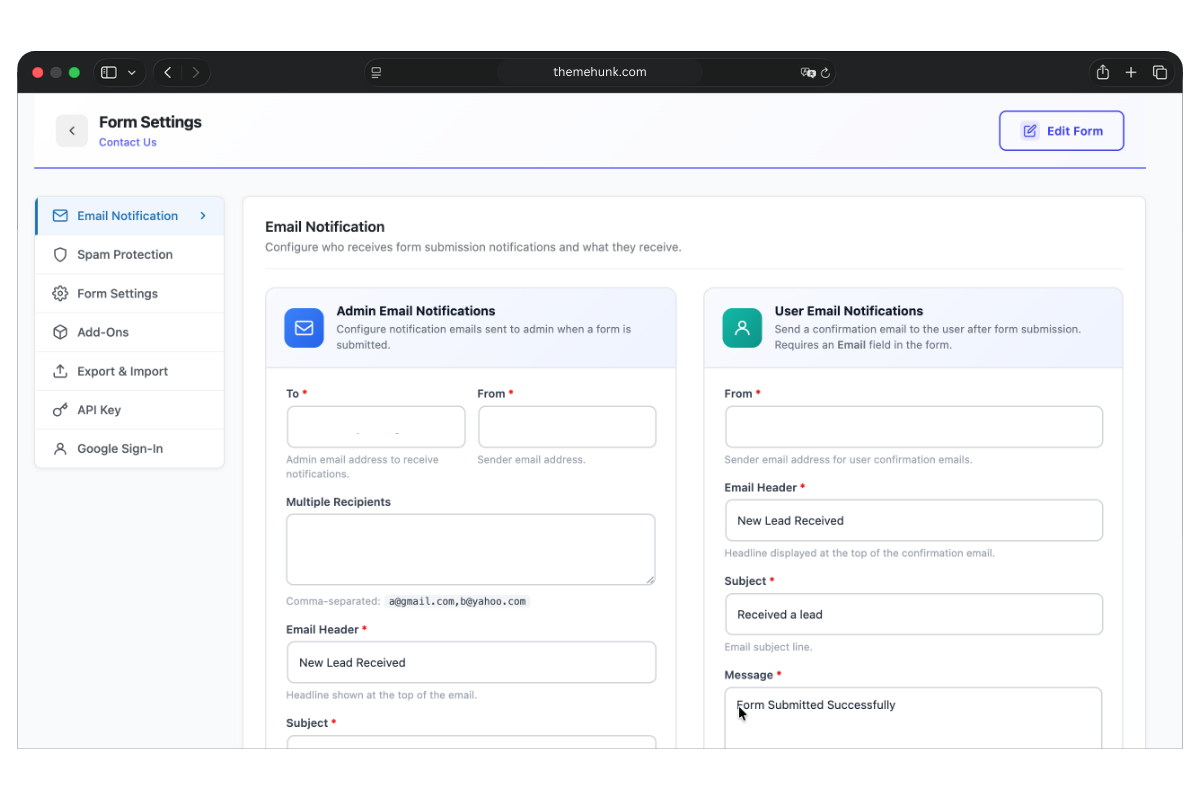Expand the Email Notification chevron arrow
The image size is (1200, 800).
pos(203,216)
